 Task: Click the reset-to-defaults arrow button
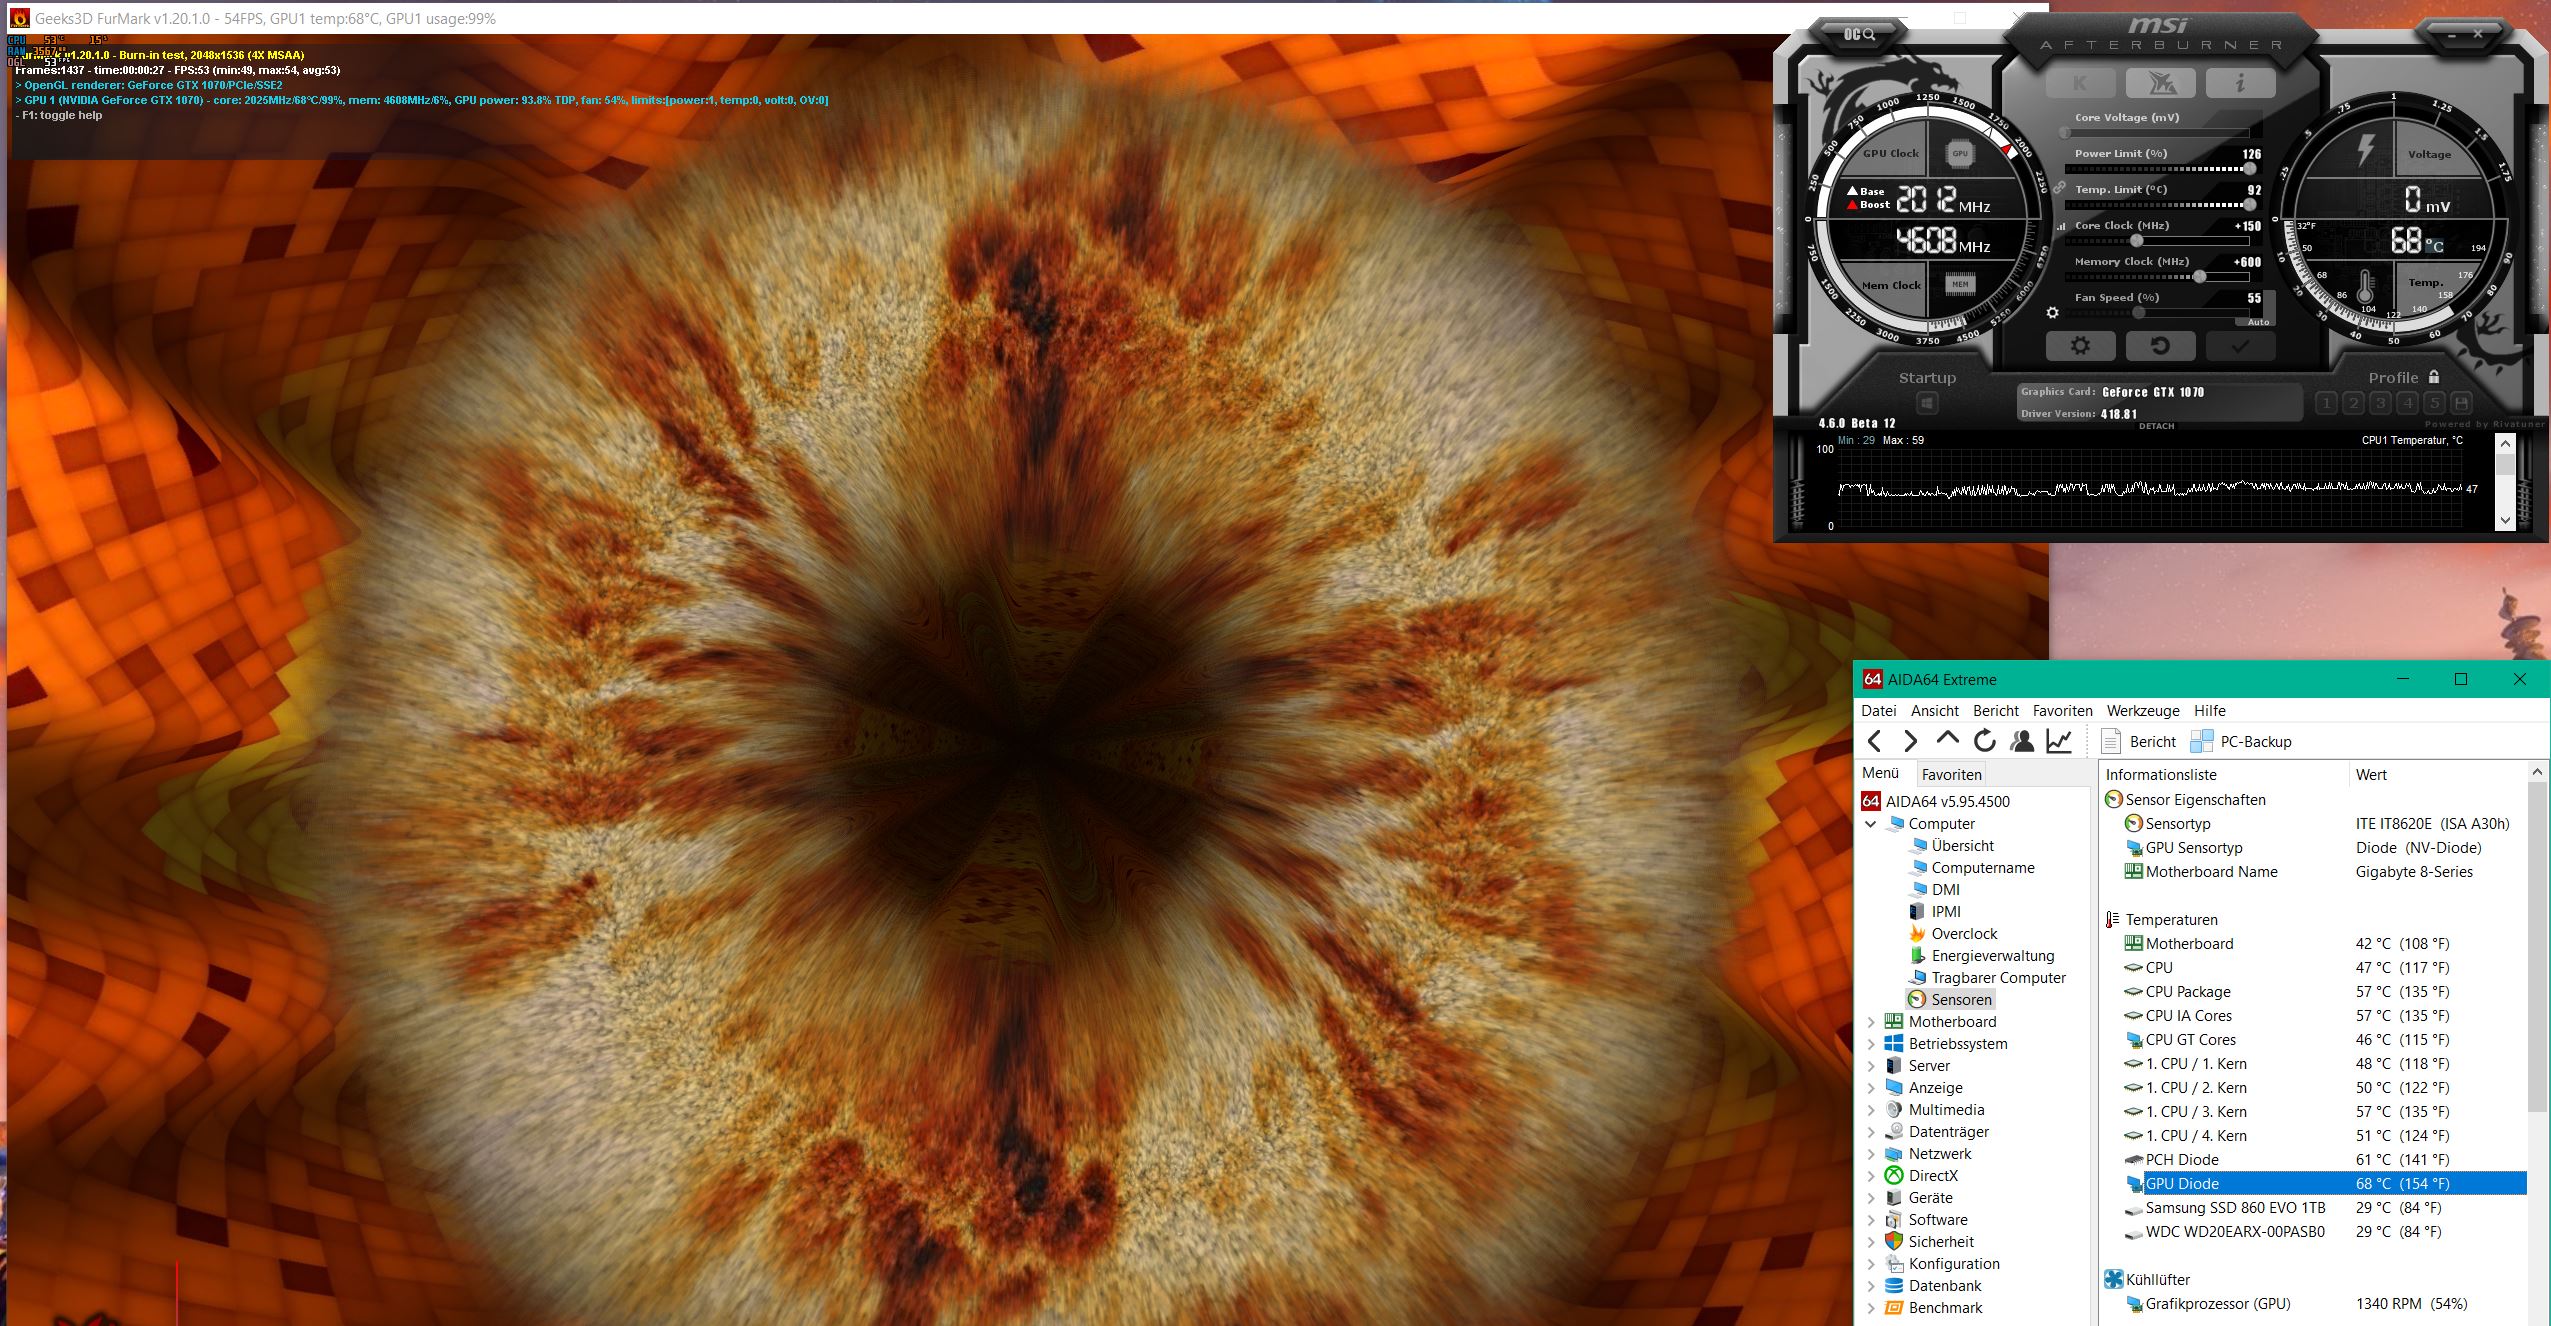coord(2160,346)
